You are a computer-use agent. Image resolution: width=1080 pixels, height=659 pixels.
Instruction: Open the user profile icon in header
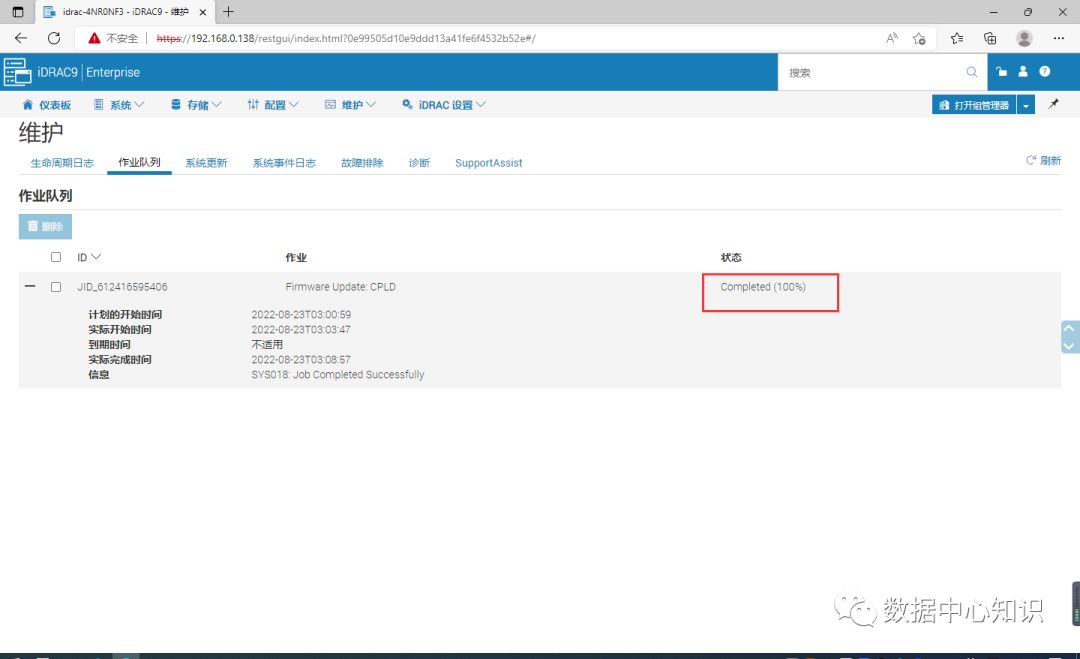pos(1023,72)
